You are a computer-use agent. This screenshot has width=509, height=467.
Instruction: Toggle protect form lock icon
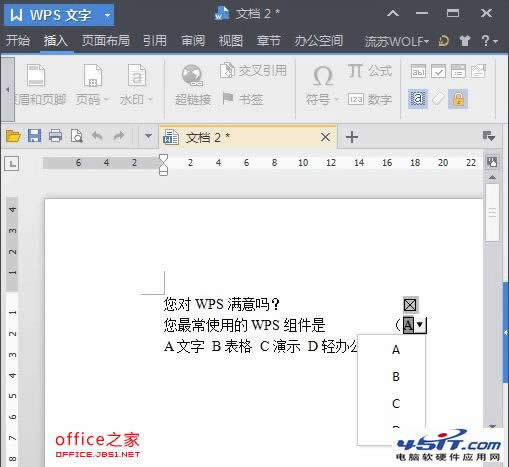point(458,99)
